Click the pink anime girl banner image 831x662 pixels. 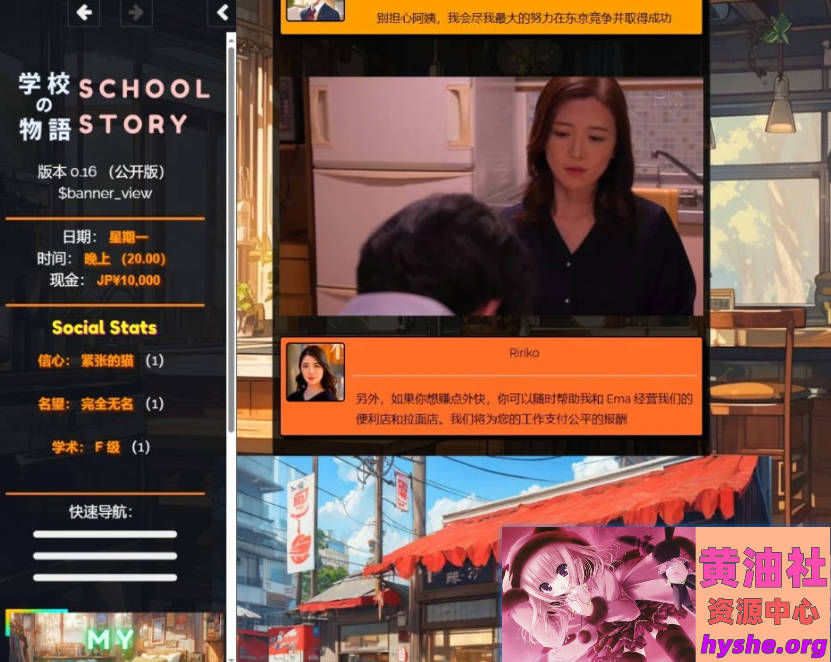(597, 594)
